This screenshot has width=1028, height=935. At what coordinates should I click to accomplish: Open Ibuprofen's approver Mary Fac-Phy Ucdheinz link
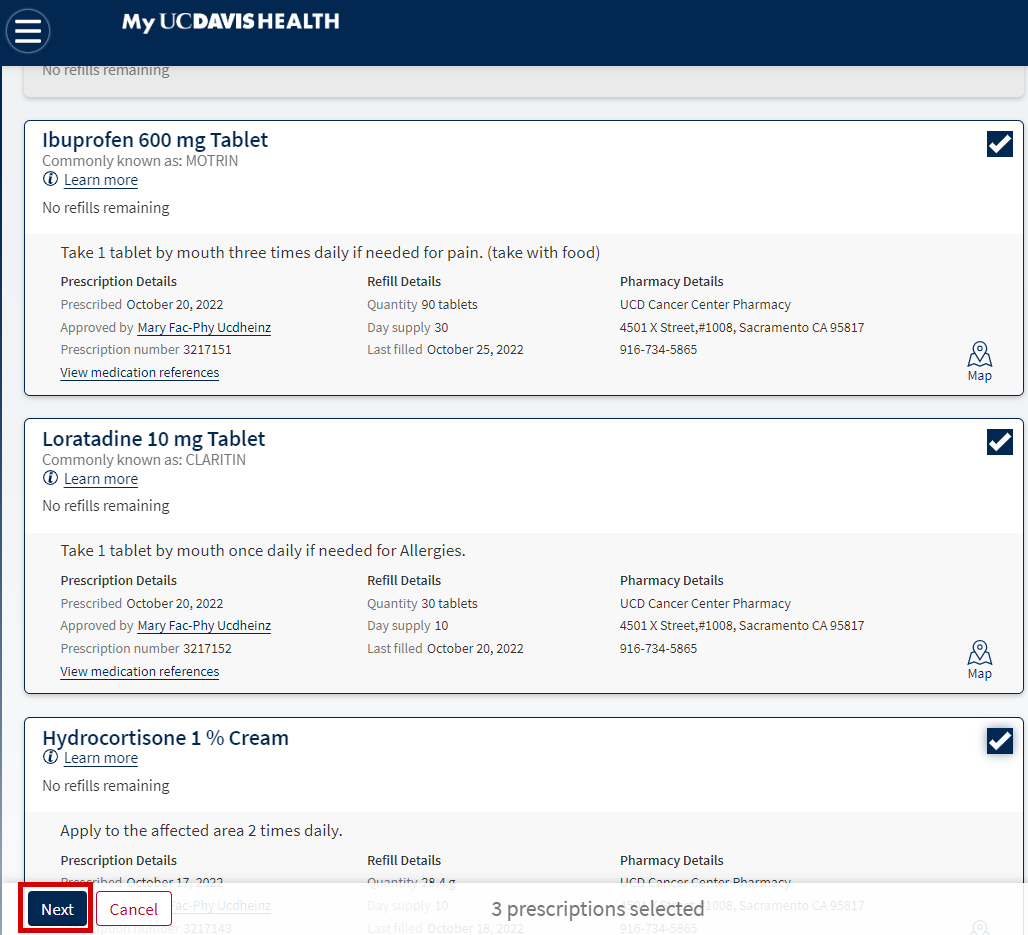tap(204, 327)
